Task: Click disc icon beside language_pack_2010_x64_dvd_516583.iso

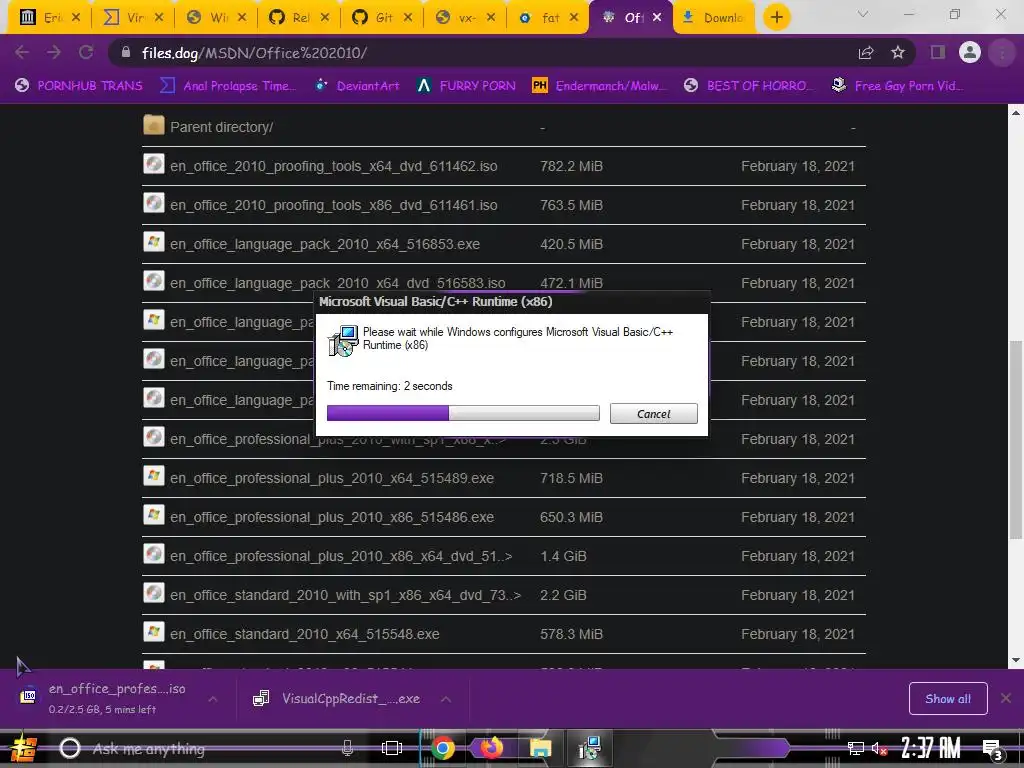Action: pyautogui.click(x=153, y=281)
